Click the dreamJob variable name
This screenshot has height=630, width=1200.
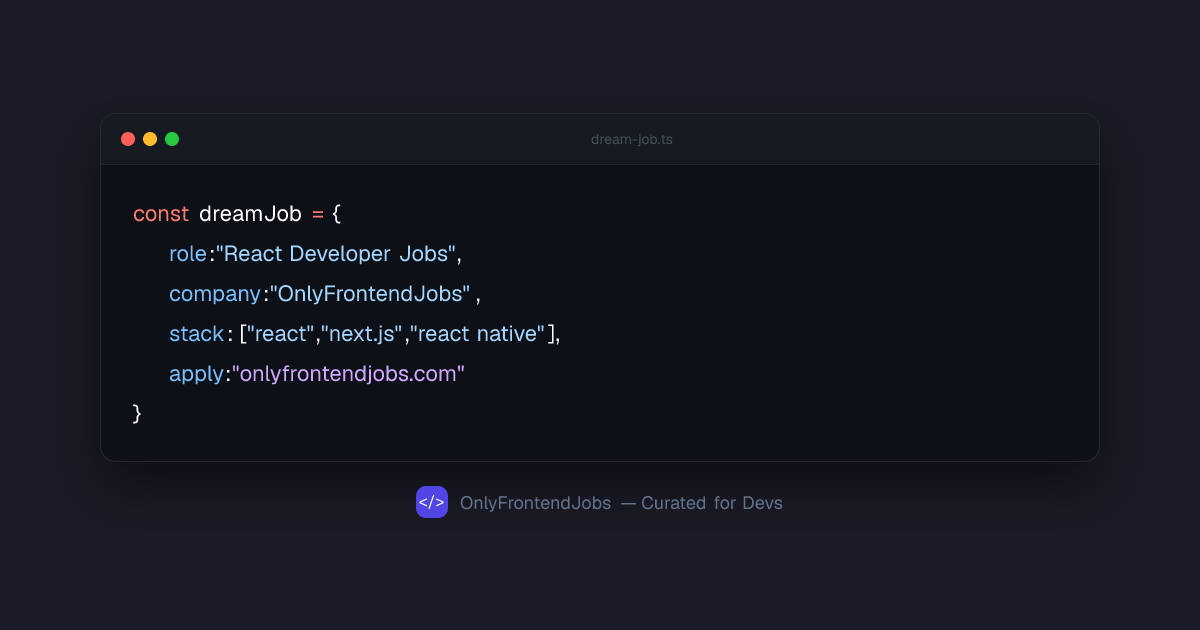click(250, 214)
